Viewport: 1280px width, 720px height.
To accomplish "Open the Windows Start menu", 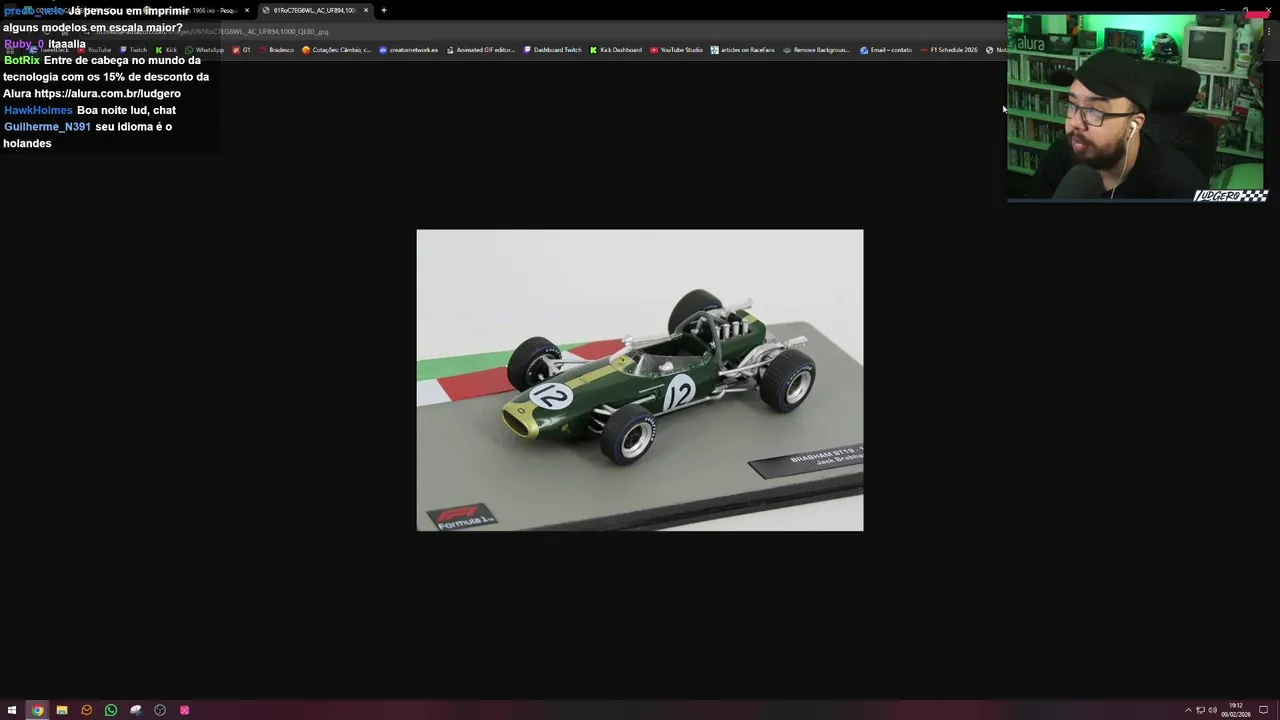I will point(12,710).
